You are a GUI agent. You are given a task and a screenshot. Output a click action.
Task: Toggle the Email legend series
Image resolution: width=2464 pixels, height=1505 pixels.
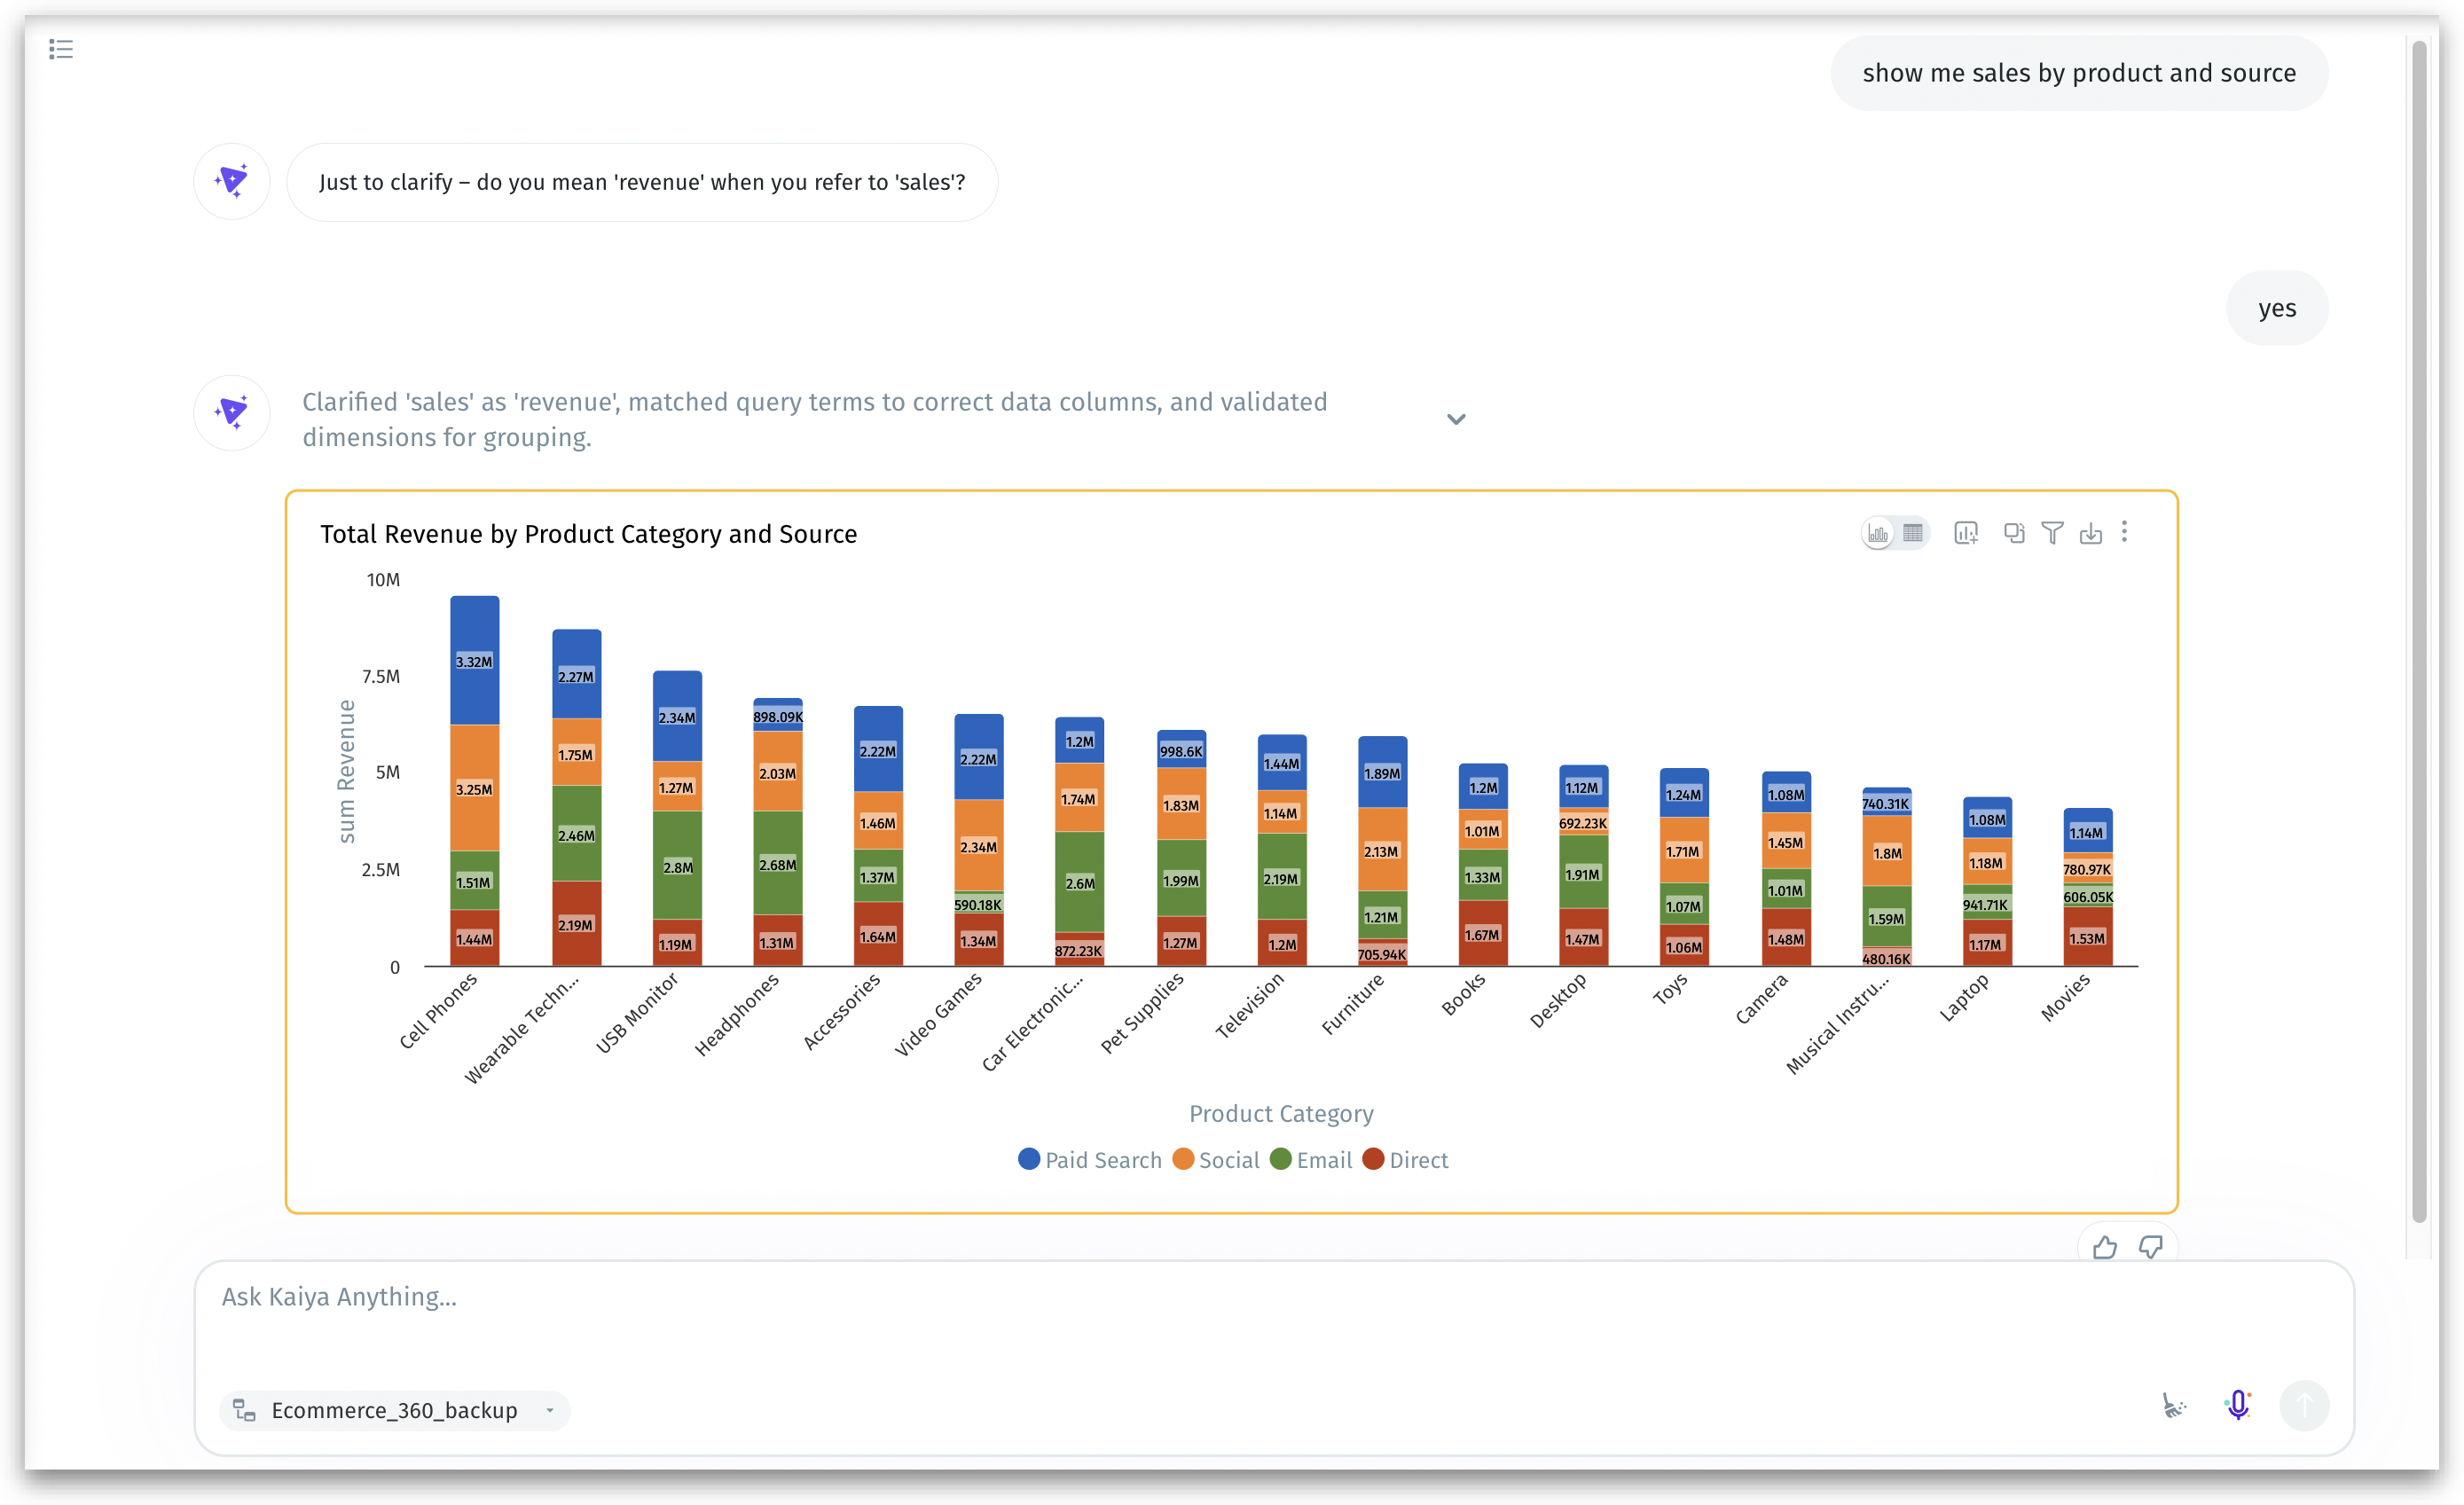(1311, 1160)
